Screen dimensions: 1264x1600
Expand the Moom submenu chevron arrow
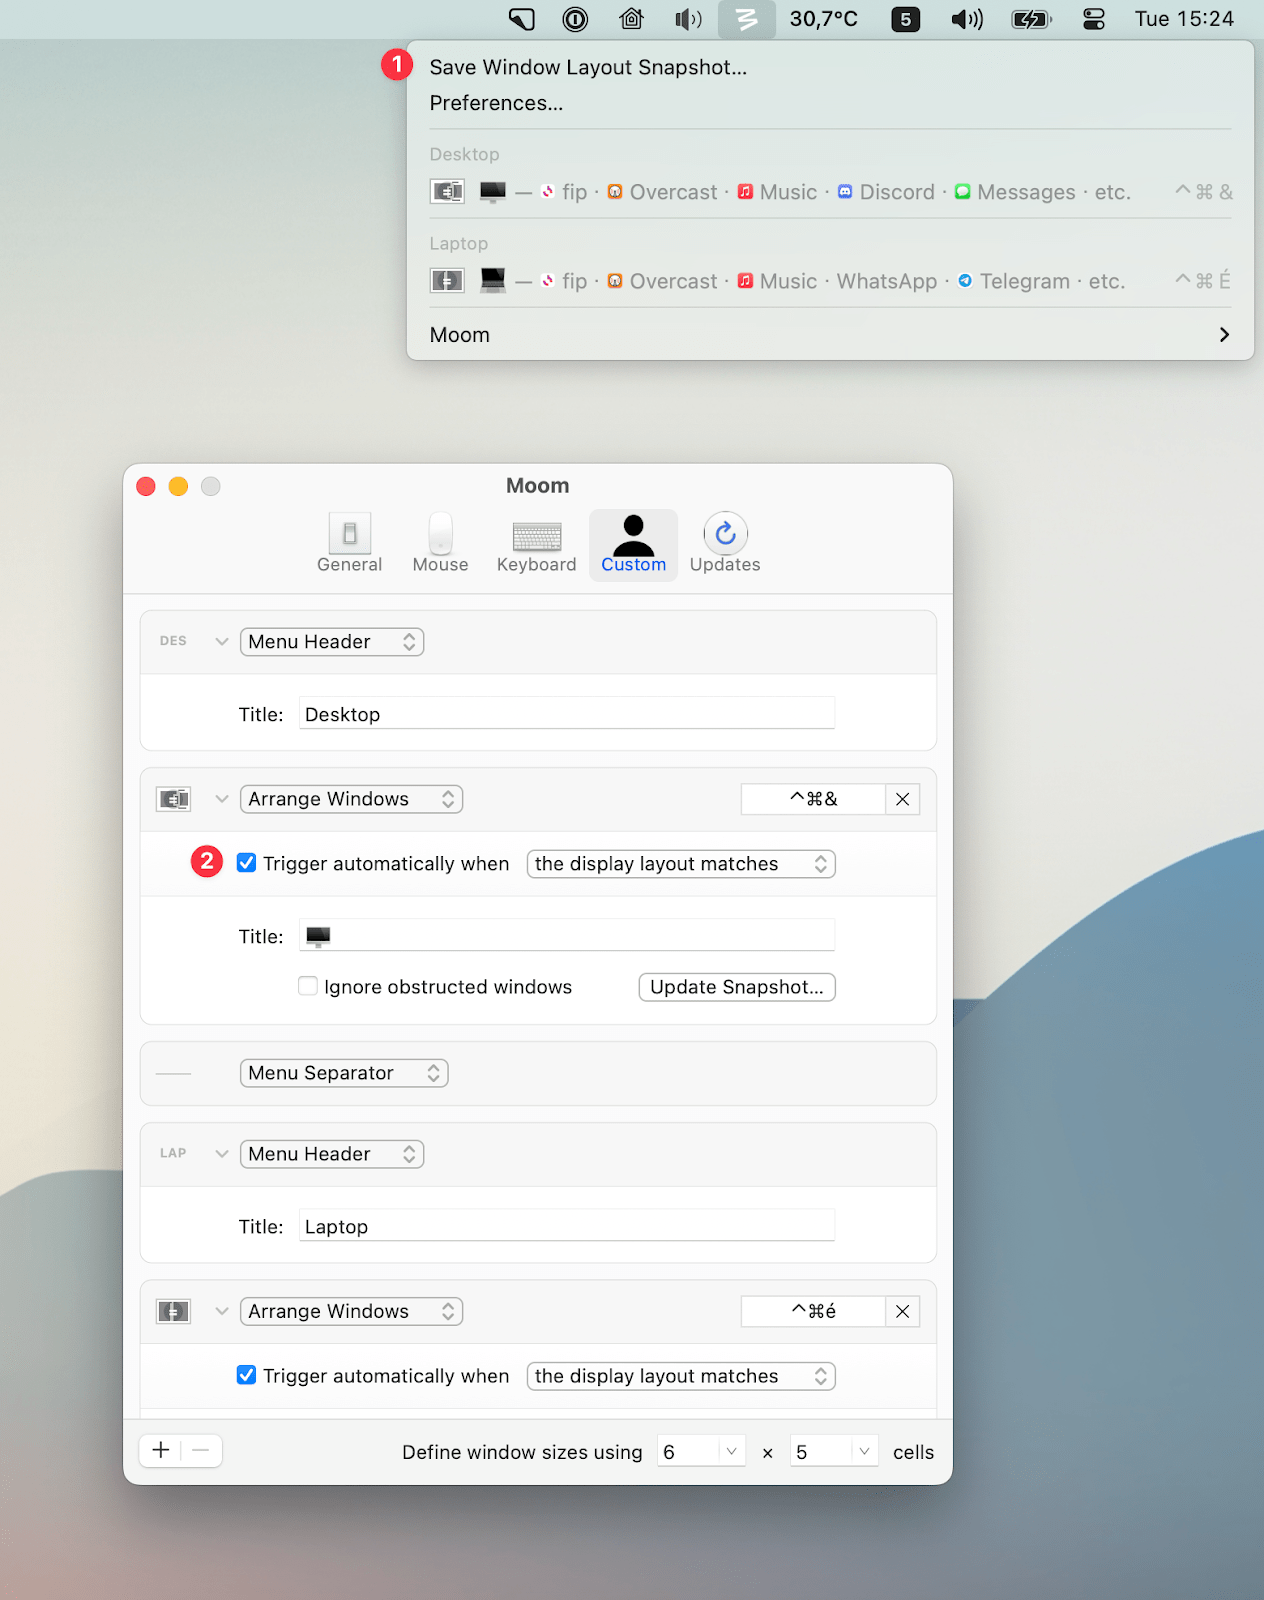[1224, 335]
